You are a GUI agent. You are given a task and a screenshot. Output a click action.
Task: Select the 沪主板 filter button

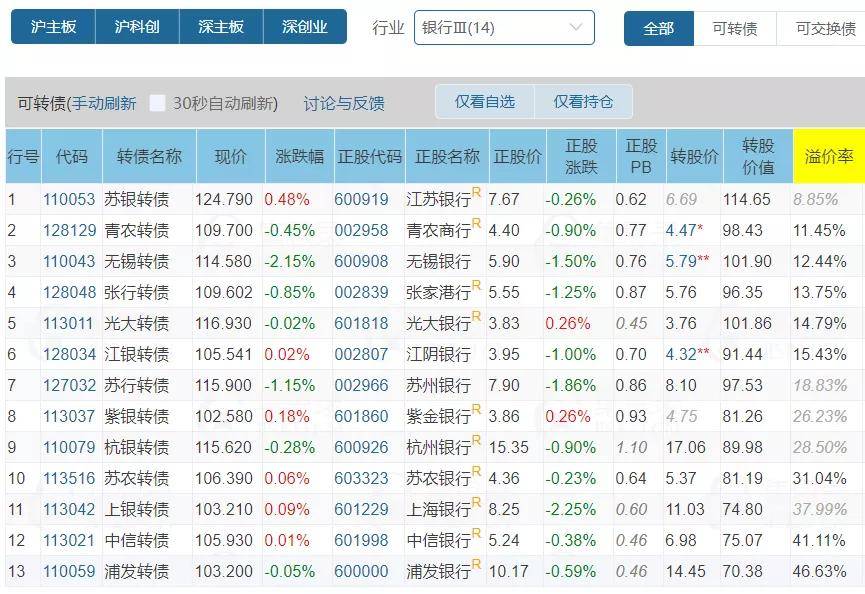click(53, 26)
